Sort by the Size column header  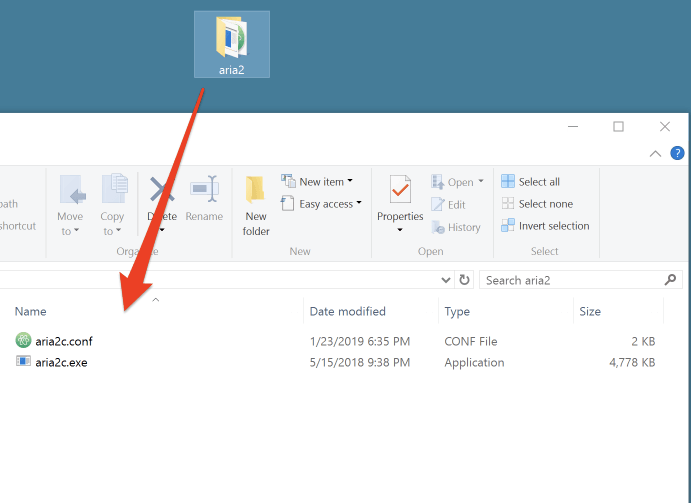(x=590, y=311)
